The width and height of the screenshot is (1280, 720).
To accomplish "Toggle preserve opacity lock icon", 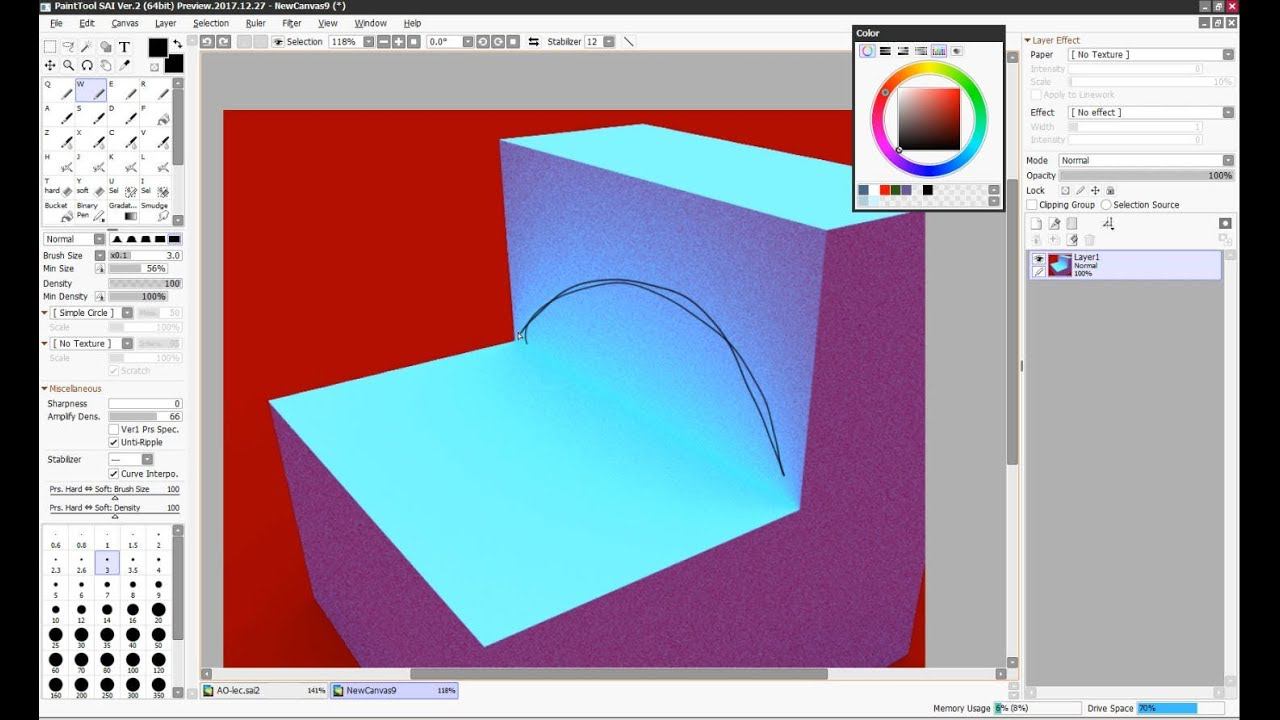I will coord(1065,190).
